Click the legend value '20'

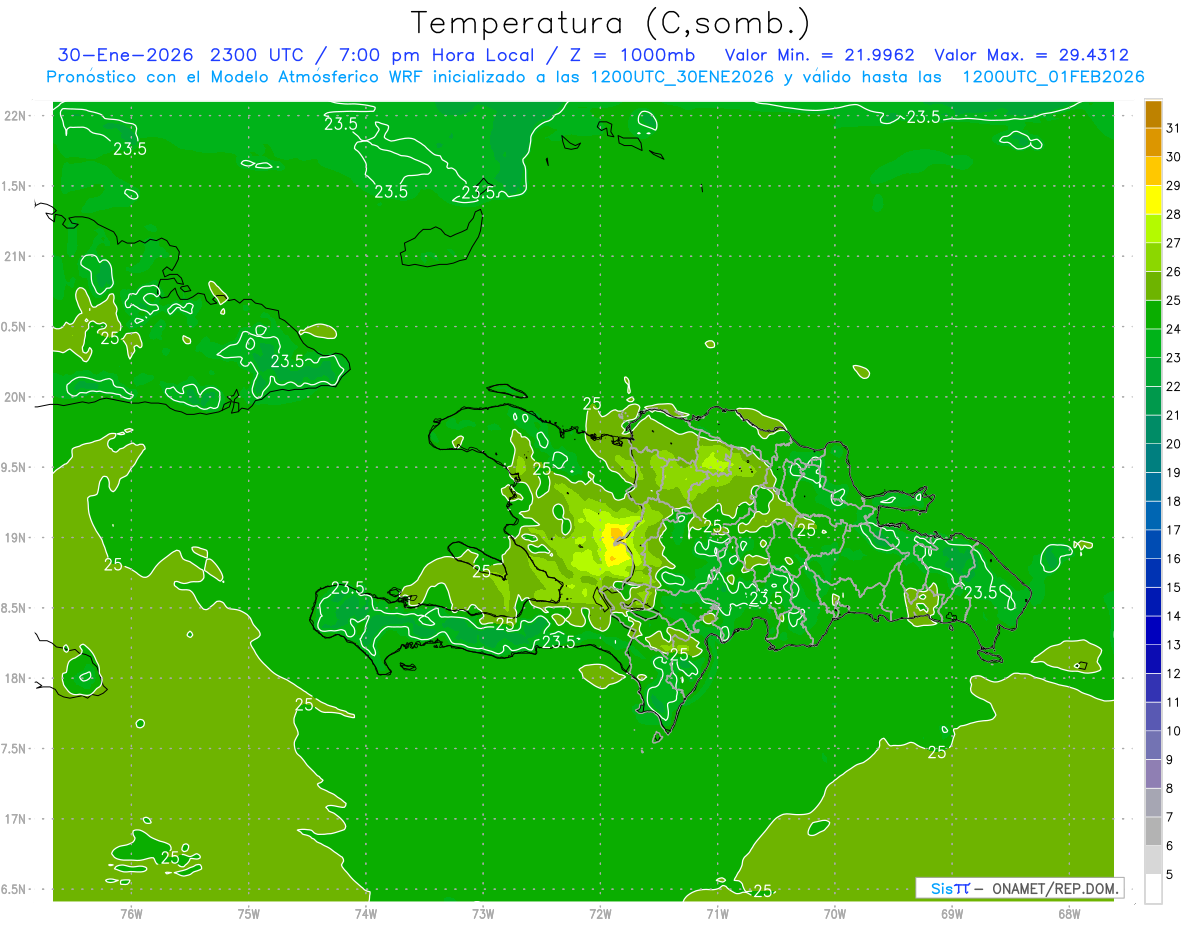[1173, 444]
